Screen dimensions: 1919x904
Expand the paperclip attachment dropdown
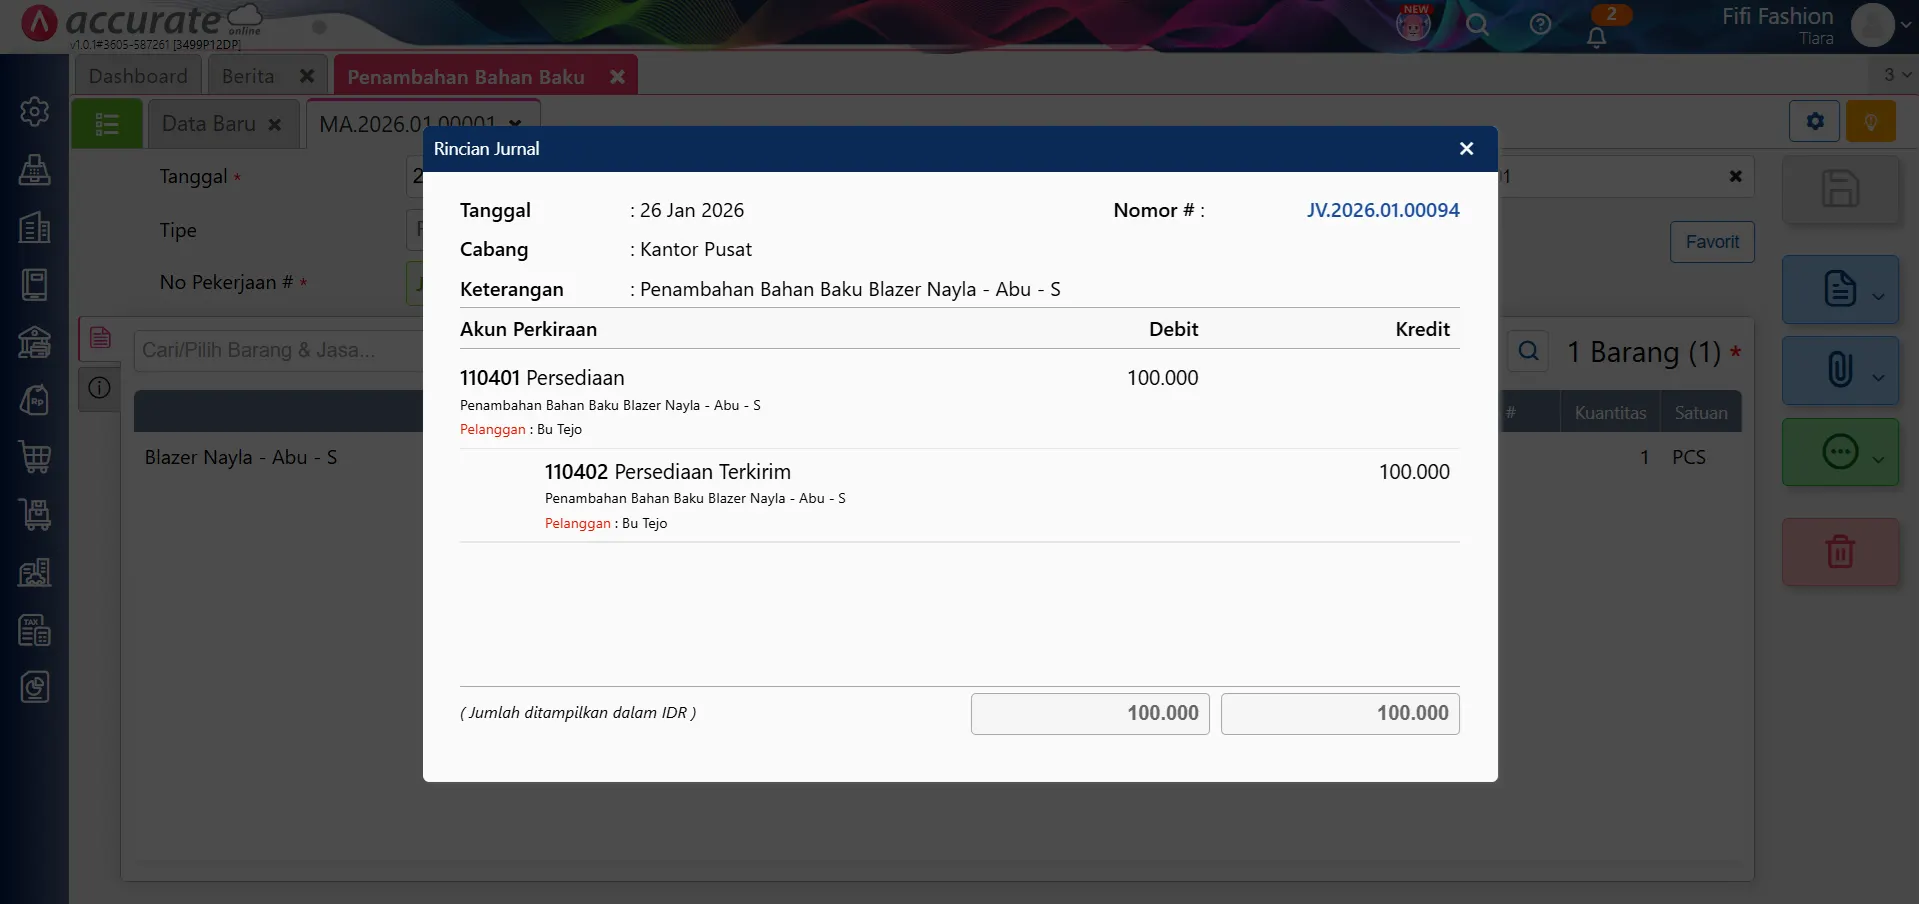(x=1878, y=377)
